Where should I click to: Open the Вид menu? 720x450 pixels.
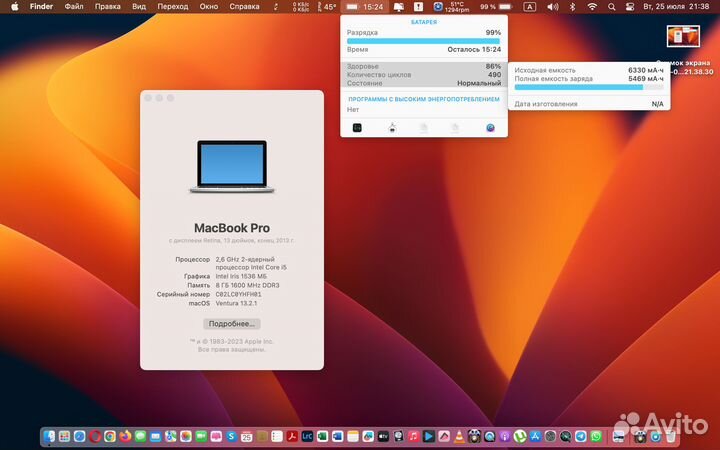coord(139,6)
